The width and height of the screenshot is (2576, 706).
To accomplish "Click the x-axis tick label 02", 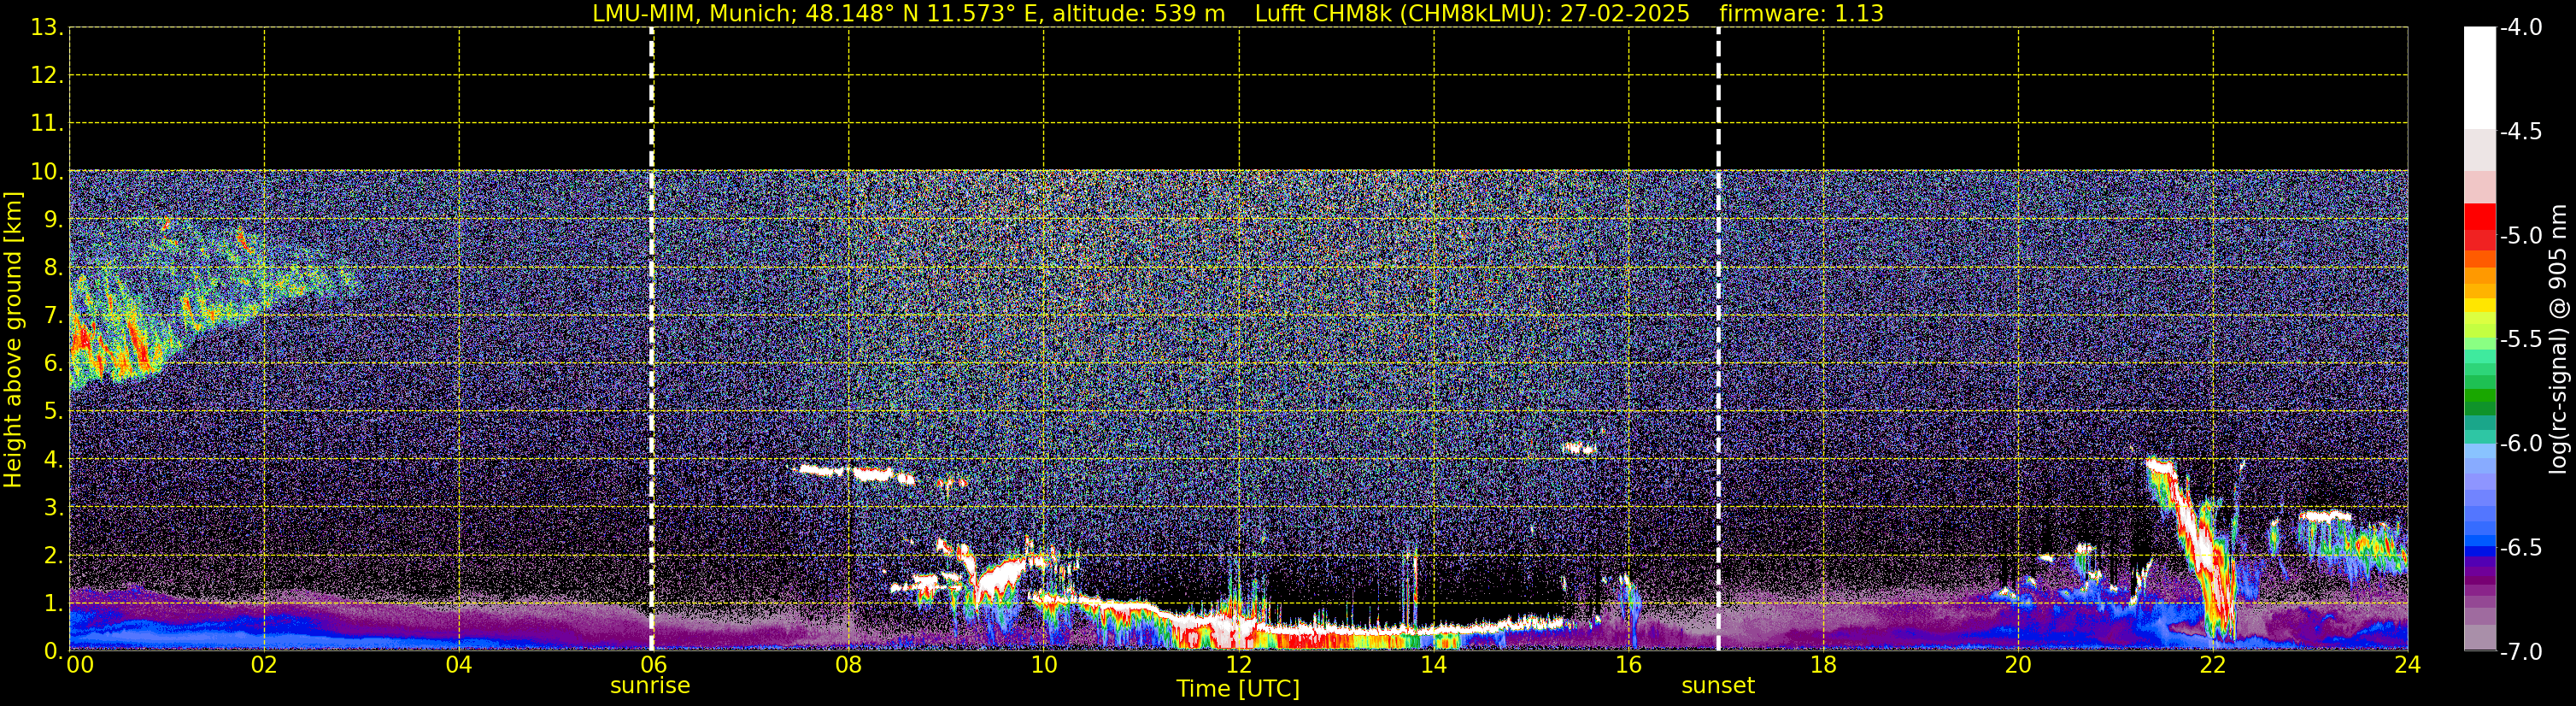I will 264,665.
